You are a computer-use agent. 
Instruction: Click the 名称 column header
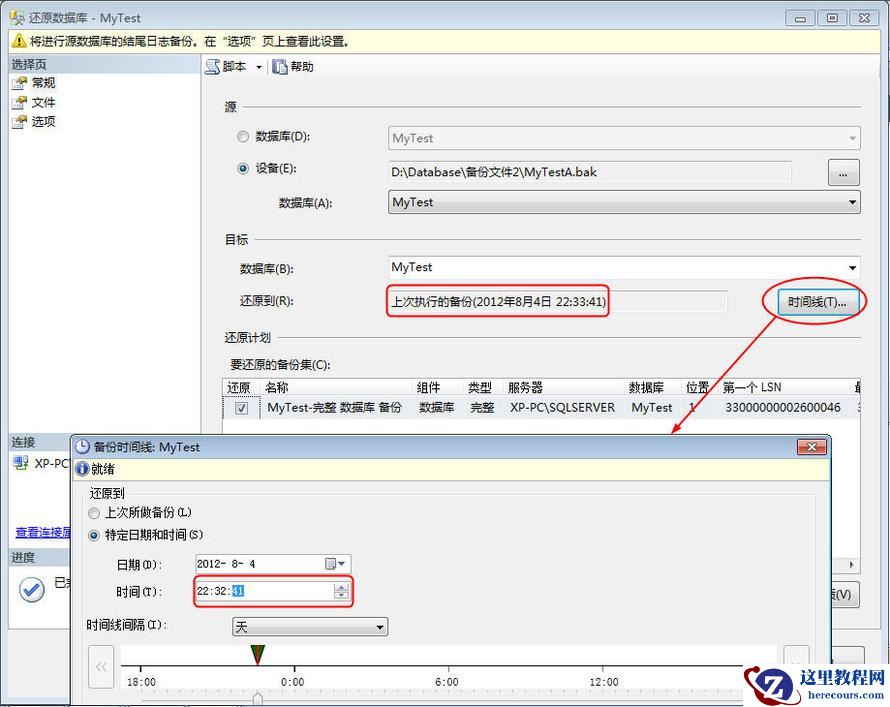pyautogui.click(x=277, y=388)
